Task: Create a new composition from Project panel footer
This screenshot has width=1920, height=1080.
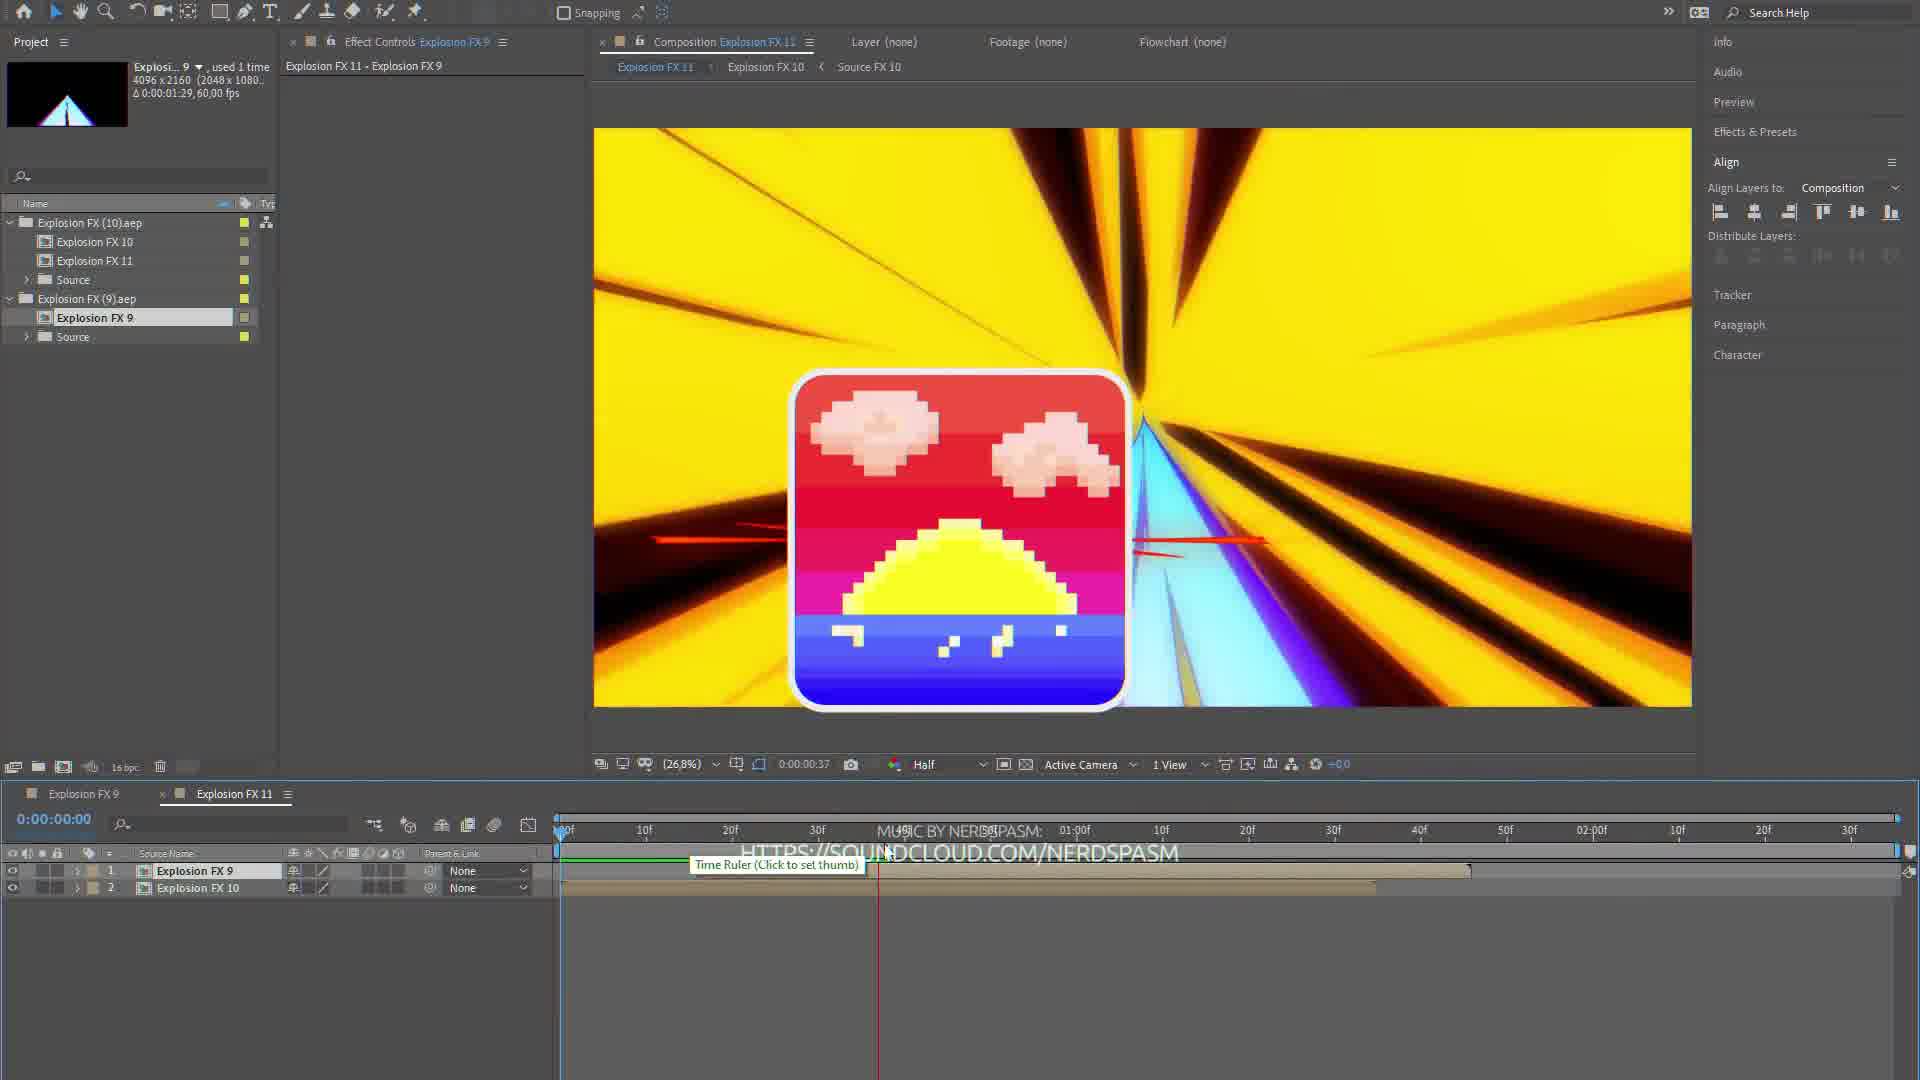Action: point(63,767)
